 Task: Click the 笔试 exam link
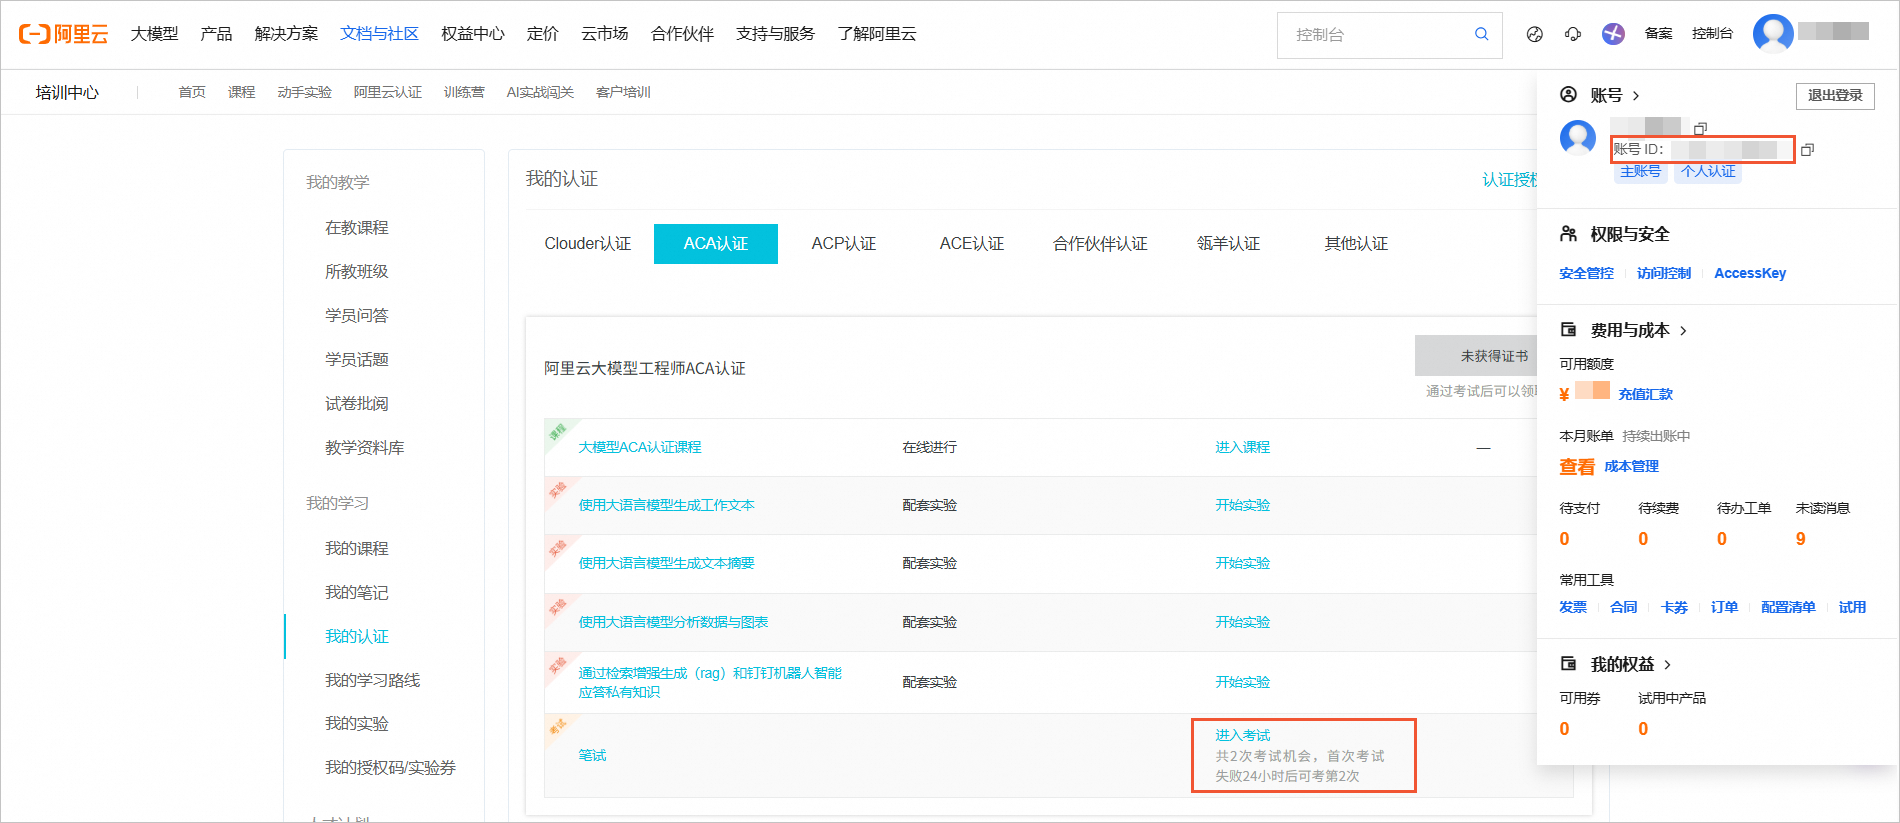(592, 755)
